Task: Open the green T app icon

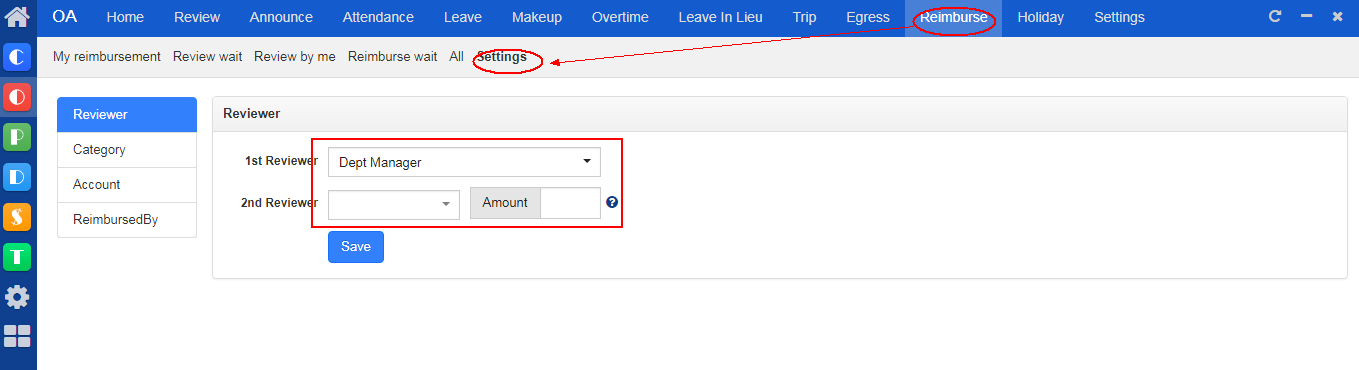Action: pyautogui.click(x=17, y=257)
